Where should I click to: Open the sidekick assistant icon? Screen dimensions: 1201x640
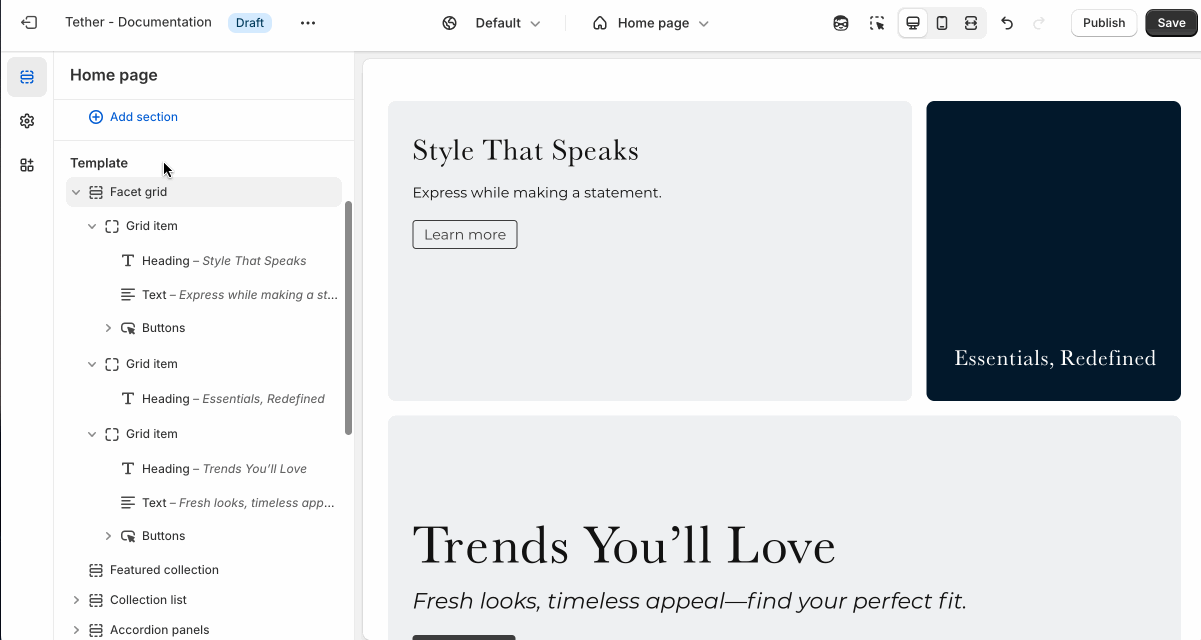coord(841,23)
